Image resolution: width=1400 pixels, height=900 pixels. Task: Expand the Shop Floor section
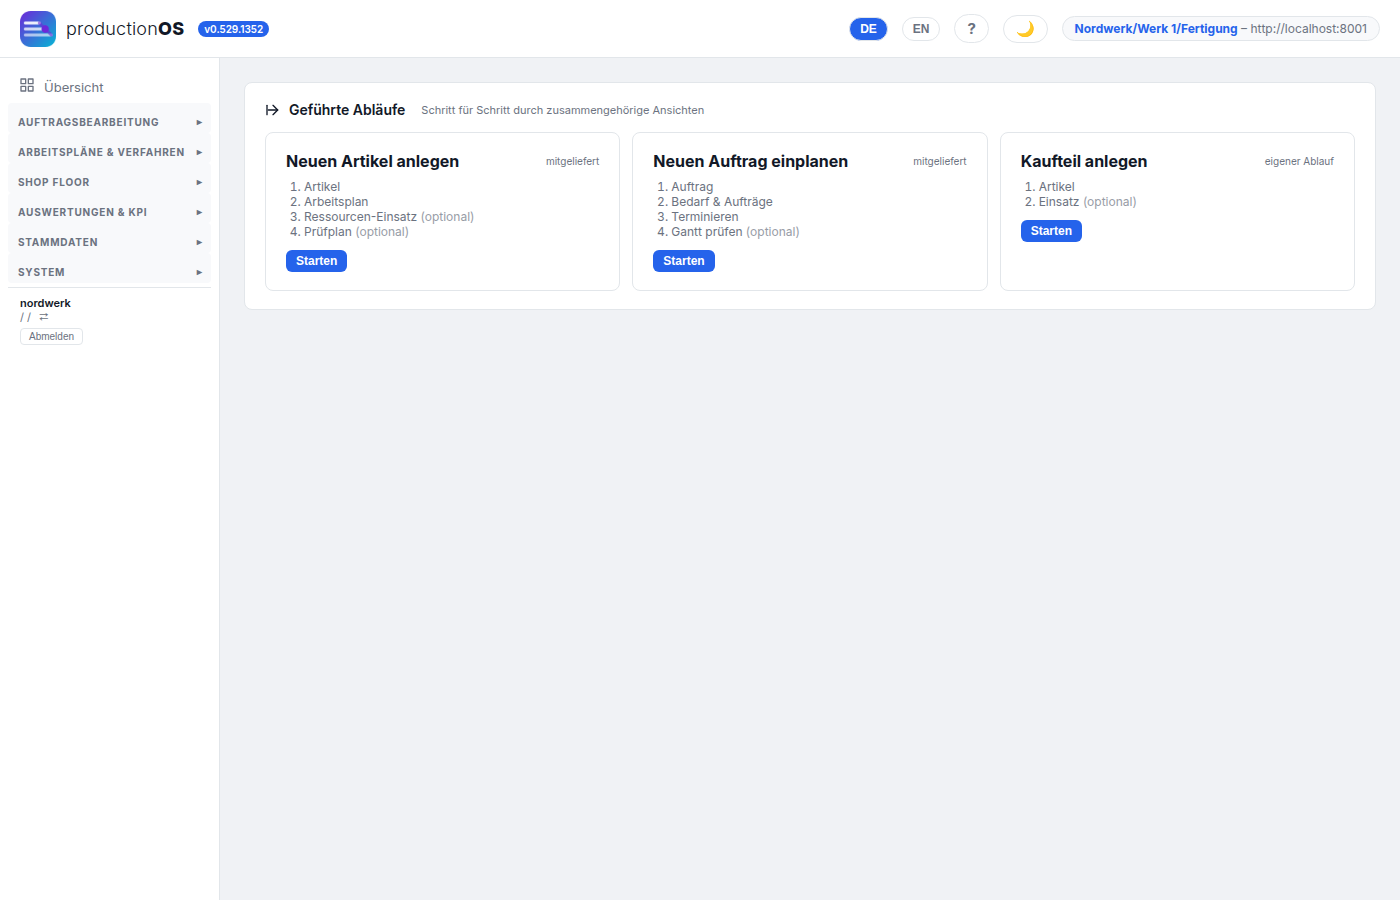[x=110, y=182]
